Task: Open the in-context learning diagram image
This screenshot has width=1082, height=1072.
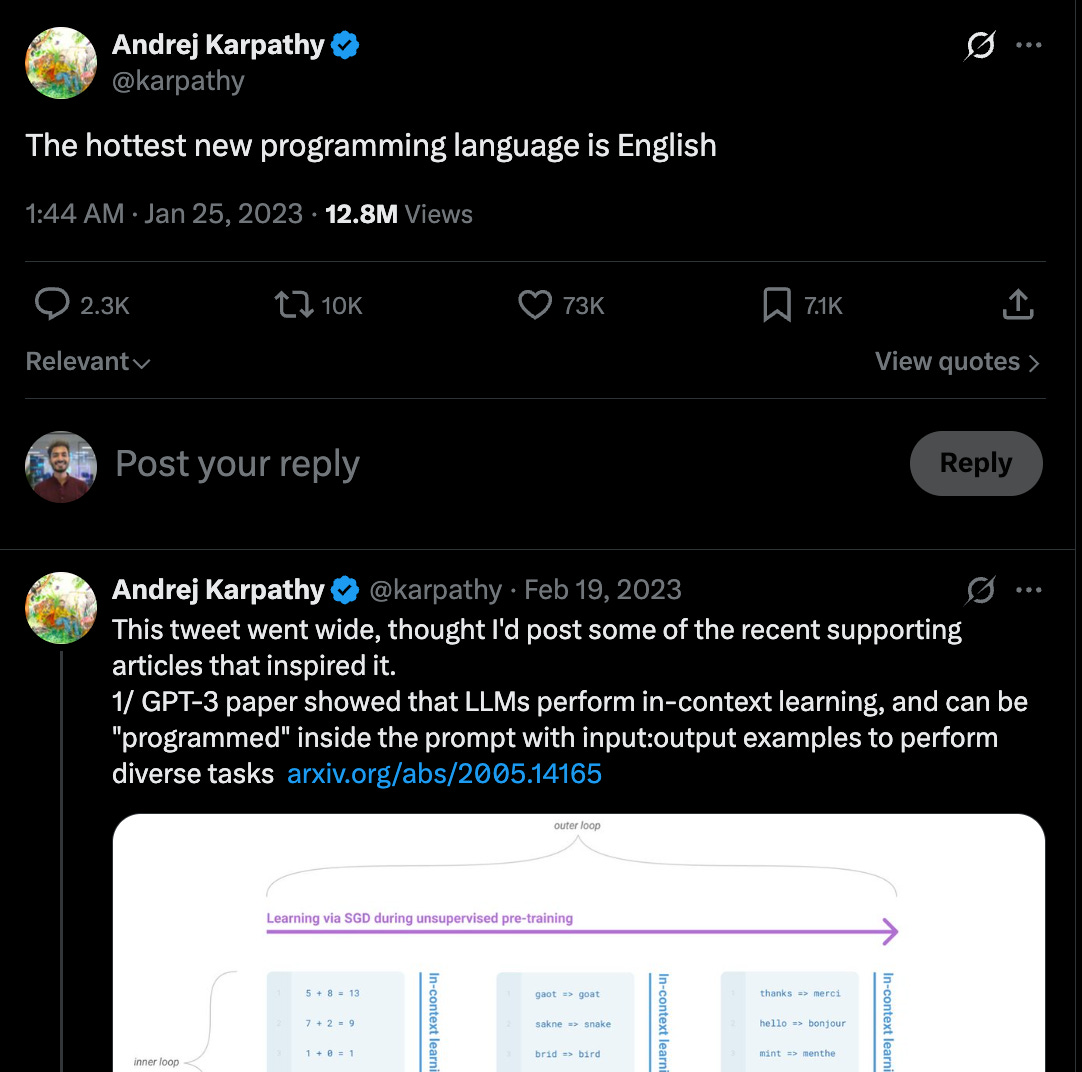Action: 578,942
